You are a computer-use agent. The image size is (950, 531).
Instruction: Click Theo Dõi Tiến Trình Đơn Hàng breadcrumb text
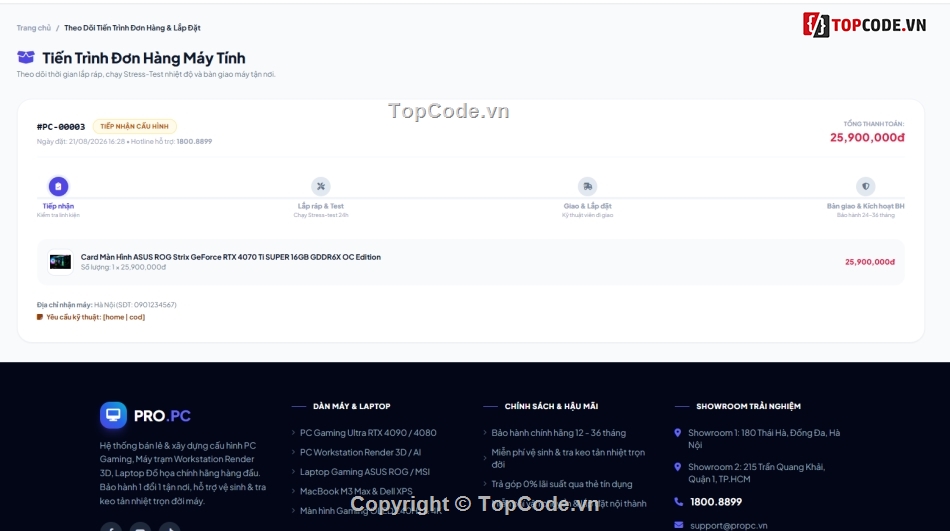tap(132, 28)
